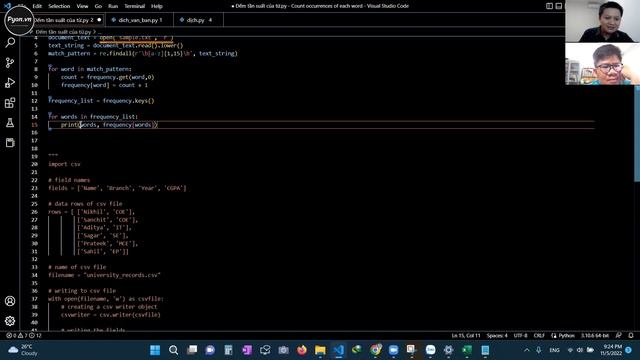Click on 'import csv' line

(x=64, y=164)
